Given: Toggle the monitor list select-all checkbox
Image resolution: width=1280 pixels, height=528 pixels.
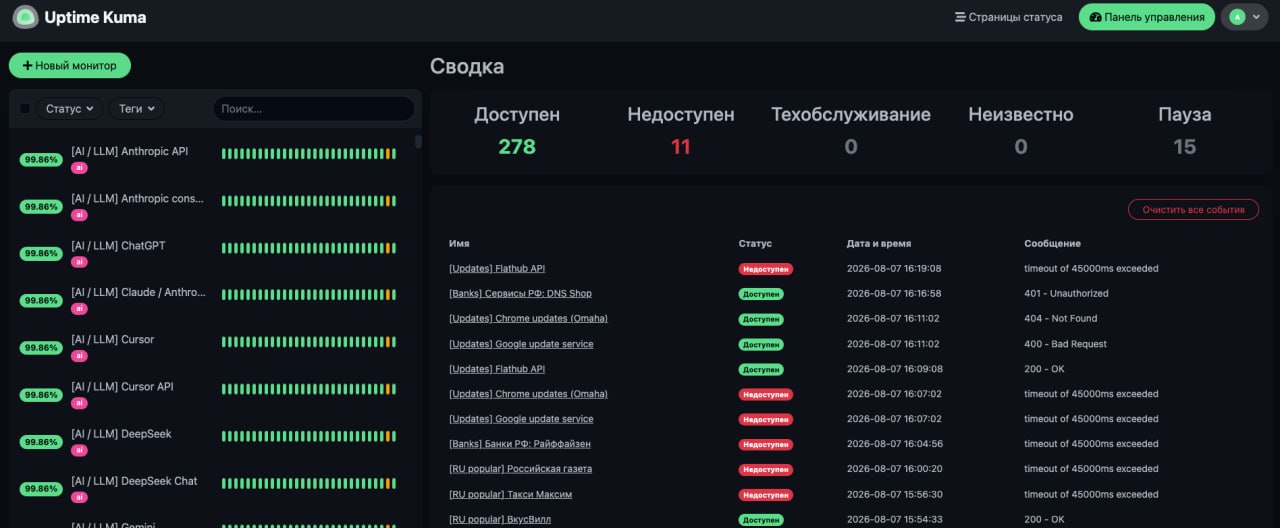Looking at the screenshot, I should pos(25,108).
